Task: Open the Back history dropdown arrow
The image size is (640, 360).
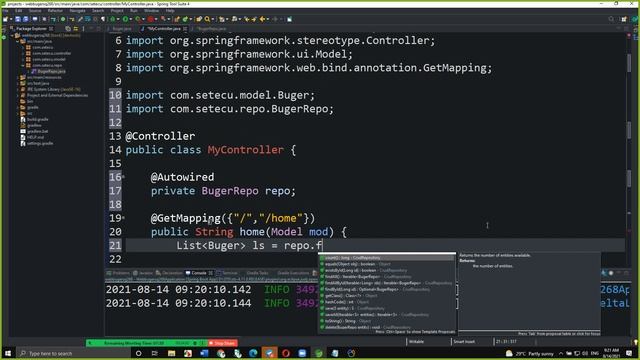Action: (x=267, y=19)
